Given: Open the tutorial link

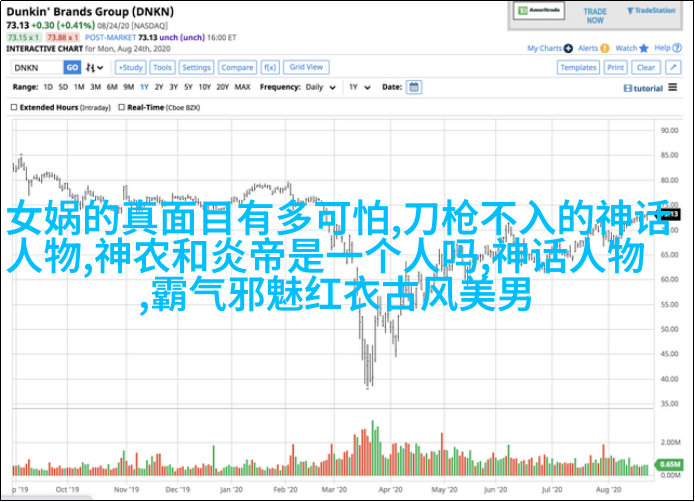Looking at the screenshot, I should click(x=643, y=89).
